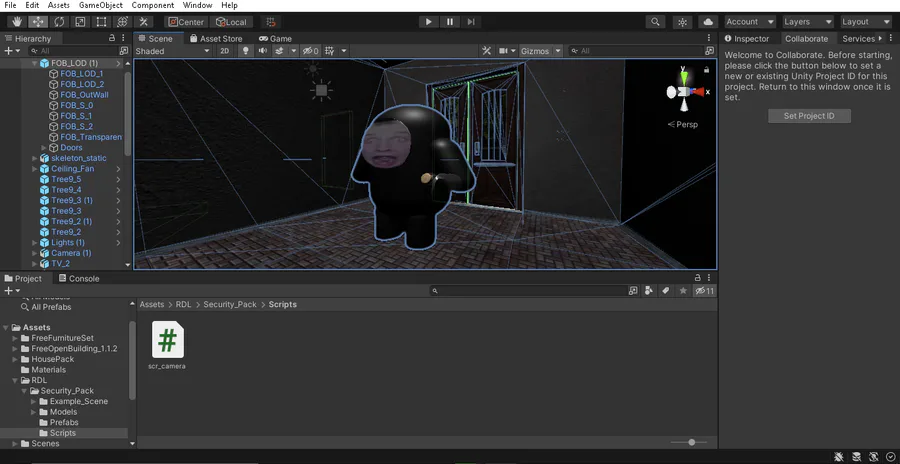Start Play mode
Screen dimensions: 900x464
[x=428, y=22]
